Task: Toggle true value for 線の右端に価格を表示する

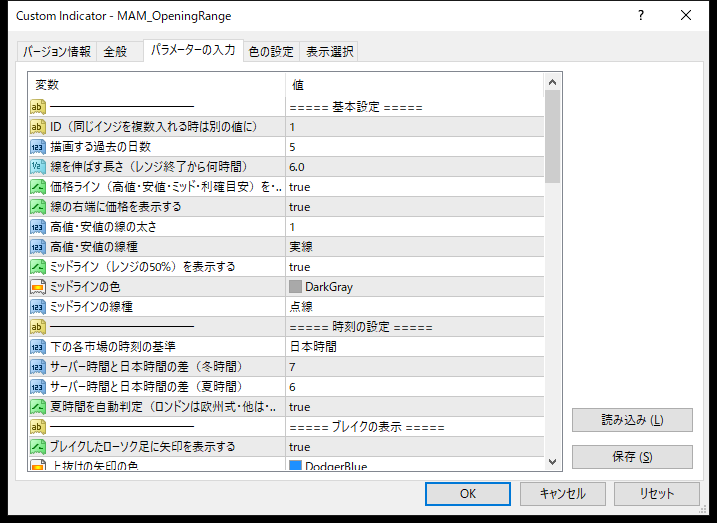Action: point(415,207)
